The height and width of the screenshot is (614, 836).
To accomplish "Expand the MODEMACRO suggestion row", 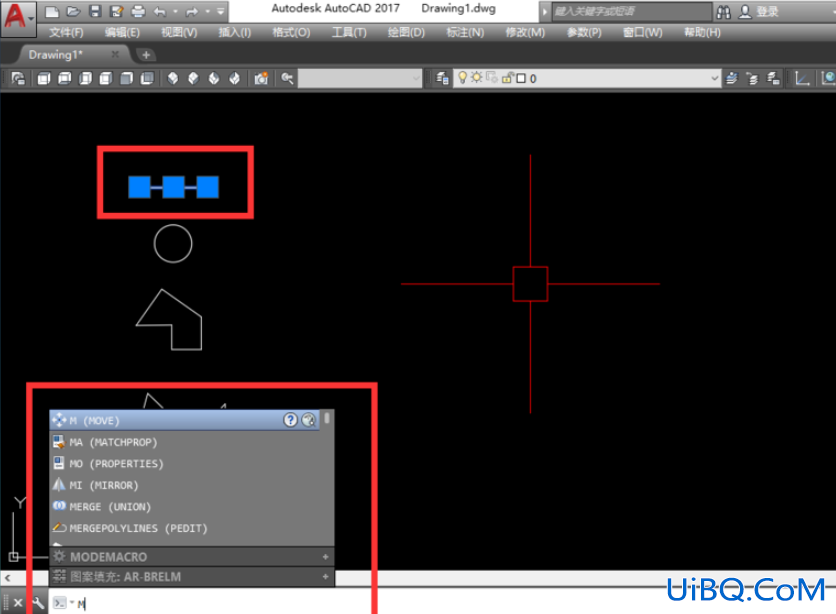I will pos(325,557).
